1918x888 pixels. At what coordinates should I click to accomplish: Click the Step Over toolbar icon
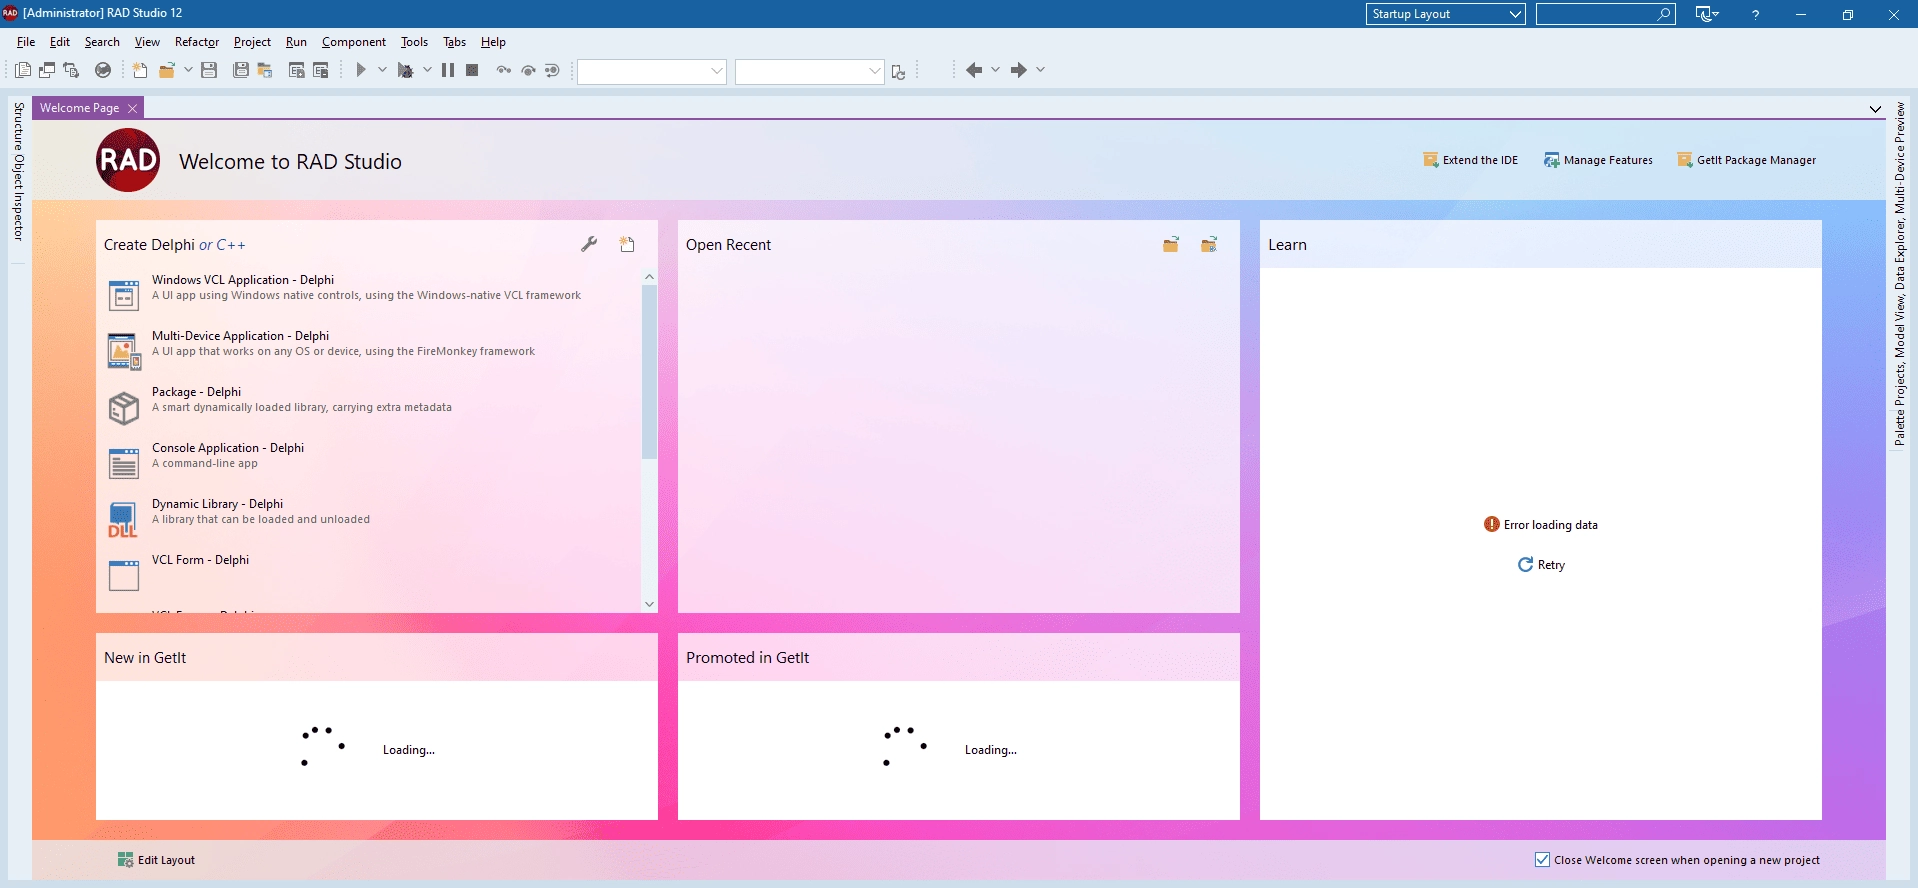click(x=528, y=70)
